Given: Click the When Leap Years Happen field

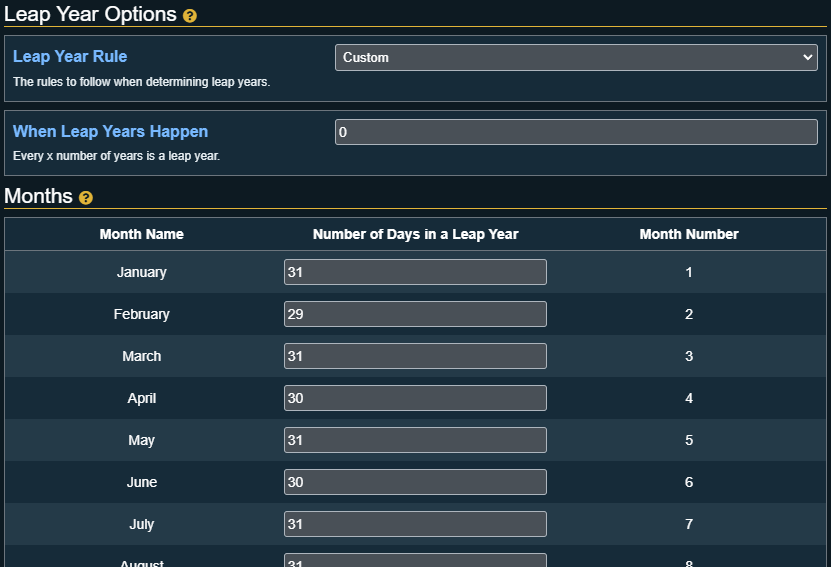Looking at the screenshot, I should (x=576, y=132).
